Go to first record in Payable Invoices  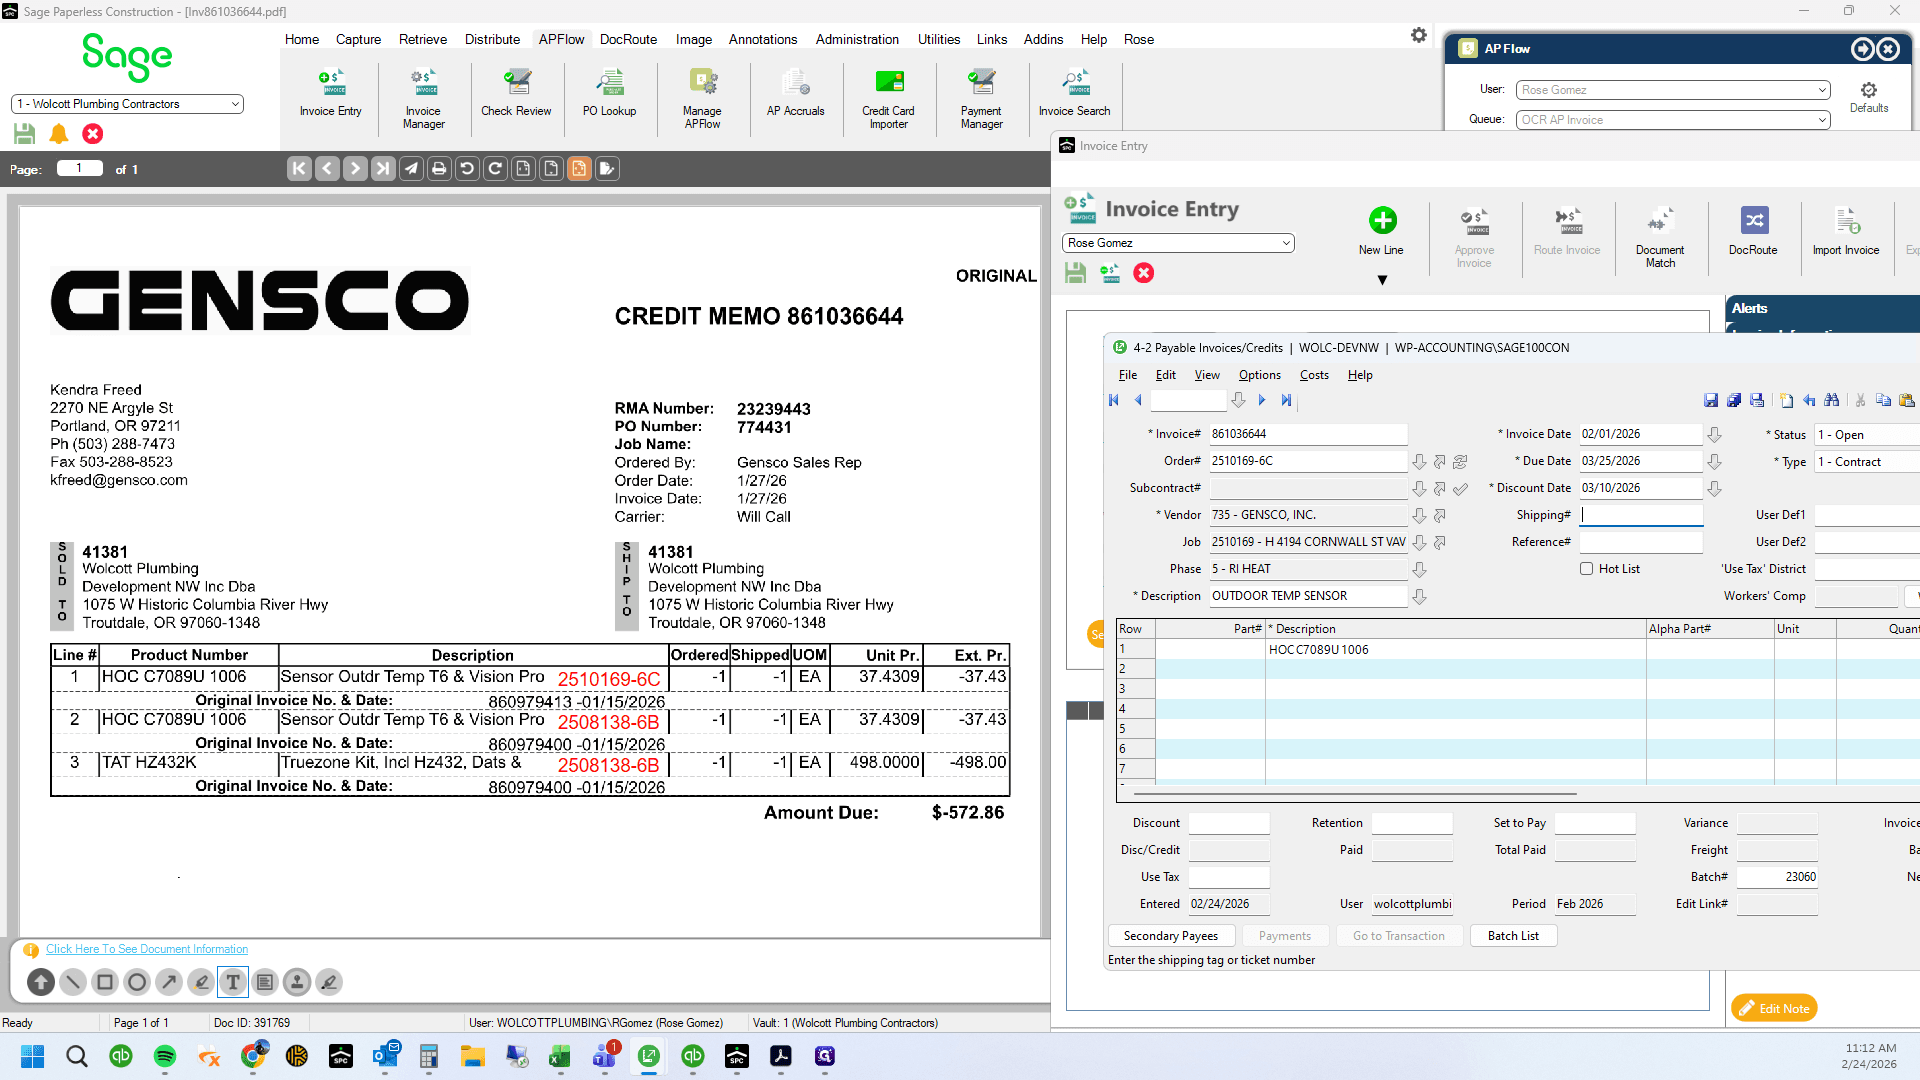click(1114, 400)
